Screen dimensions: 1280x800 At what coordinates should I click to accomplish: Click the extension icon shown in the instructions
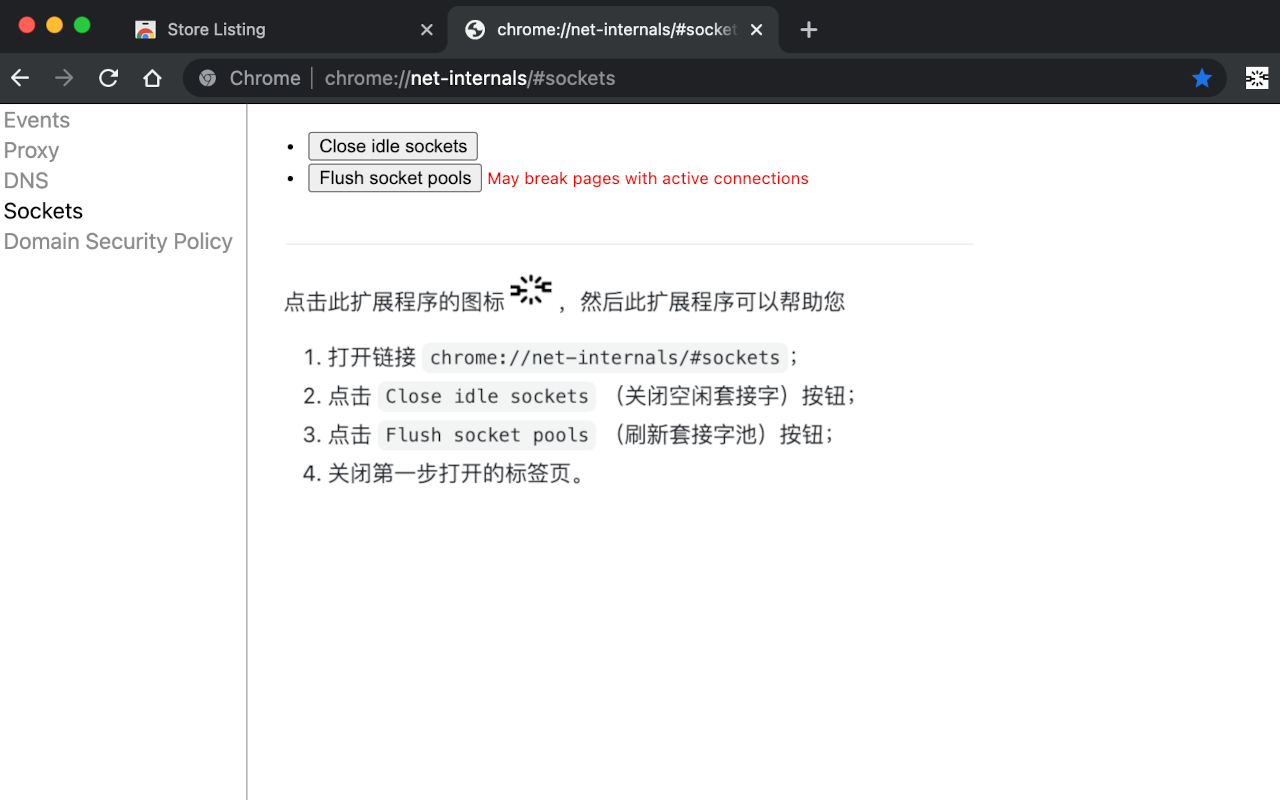pyautogui.click(x=531, y=291)
